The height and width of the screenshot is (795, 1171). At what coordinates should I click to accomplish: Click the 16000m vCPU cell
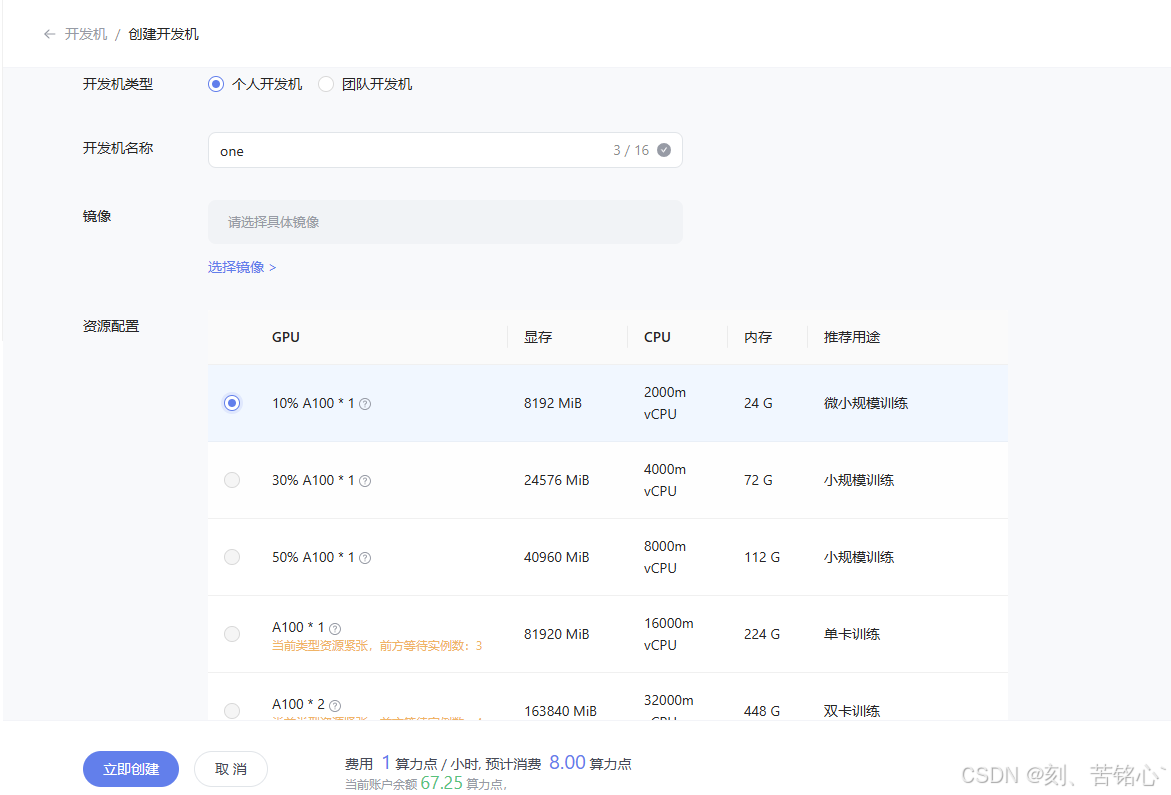coord(668,634)
